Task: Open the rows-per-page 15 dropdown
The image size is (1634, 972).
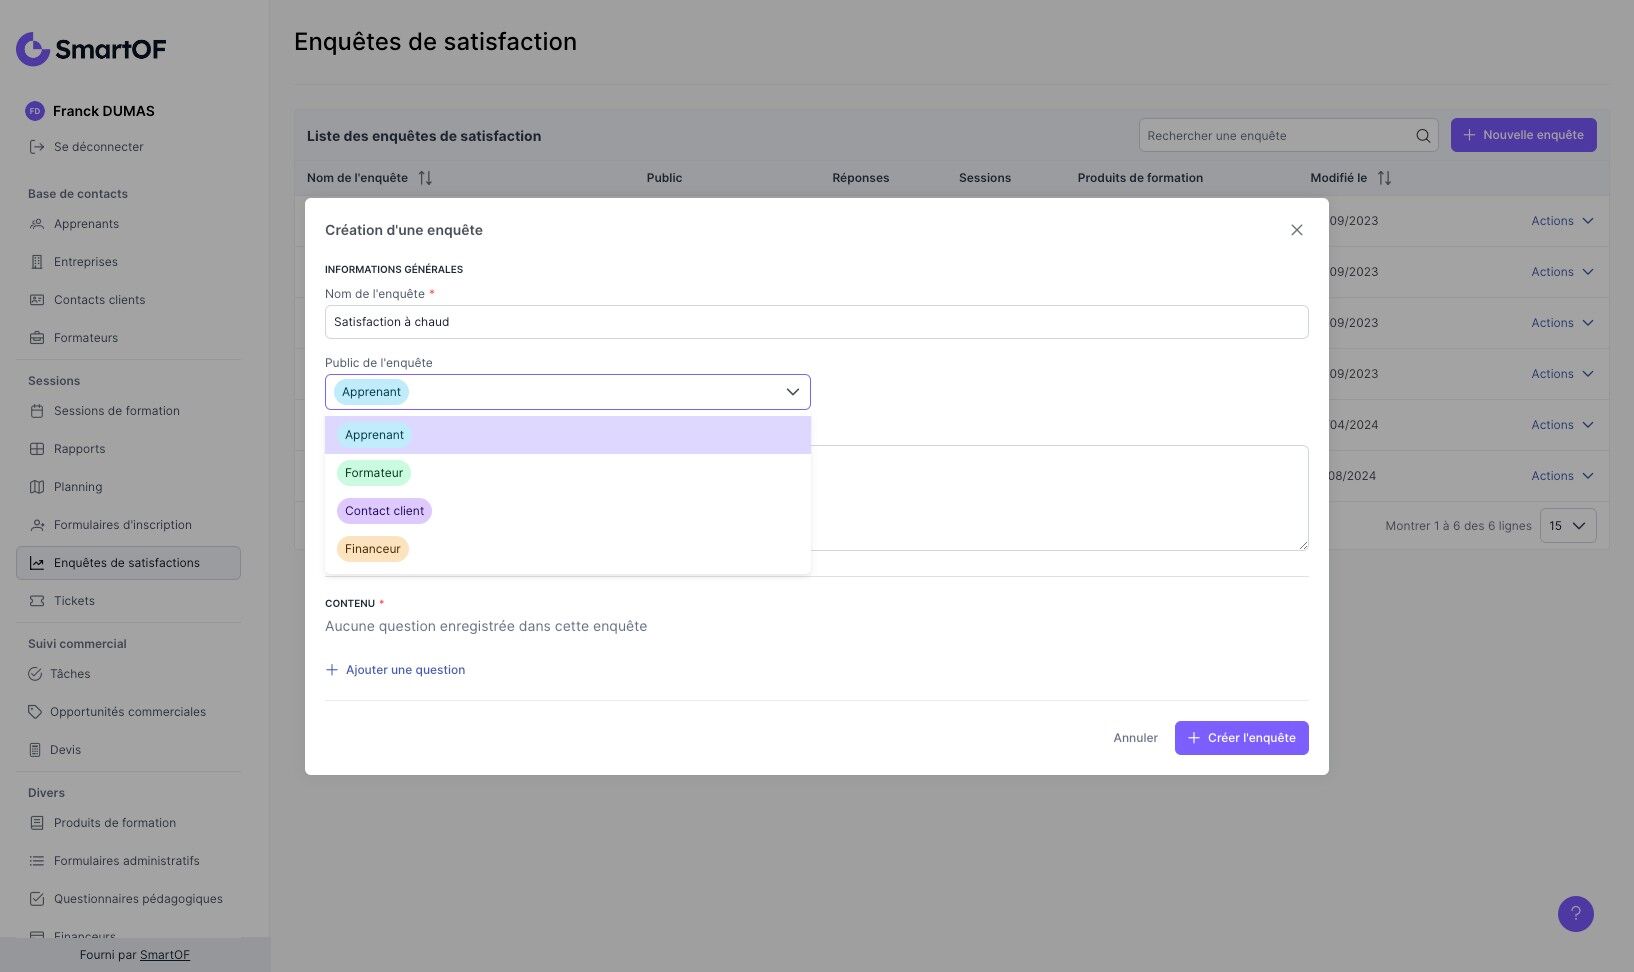Action: (x=1567, y=526)
